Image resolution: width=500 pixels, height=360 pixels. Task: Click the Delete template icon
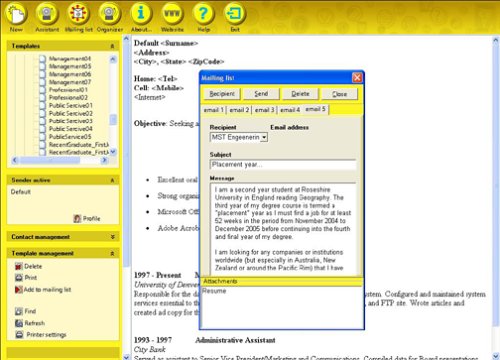point(19,266)
